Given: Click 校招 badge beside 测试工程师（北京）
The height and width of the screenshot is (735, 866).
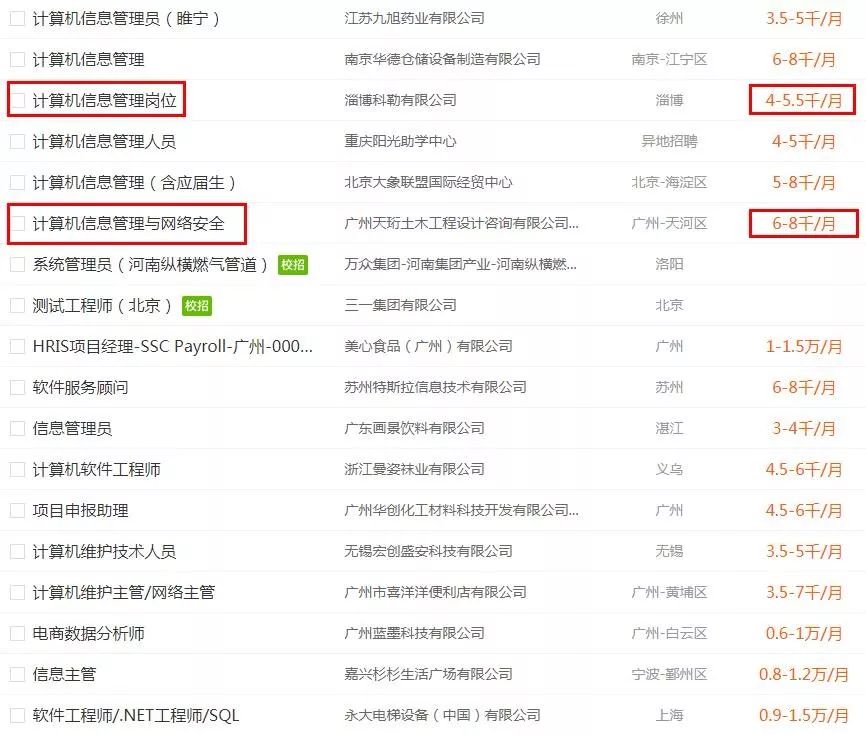Looking at the screenshot, I should pos(197,305).
